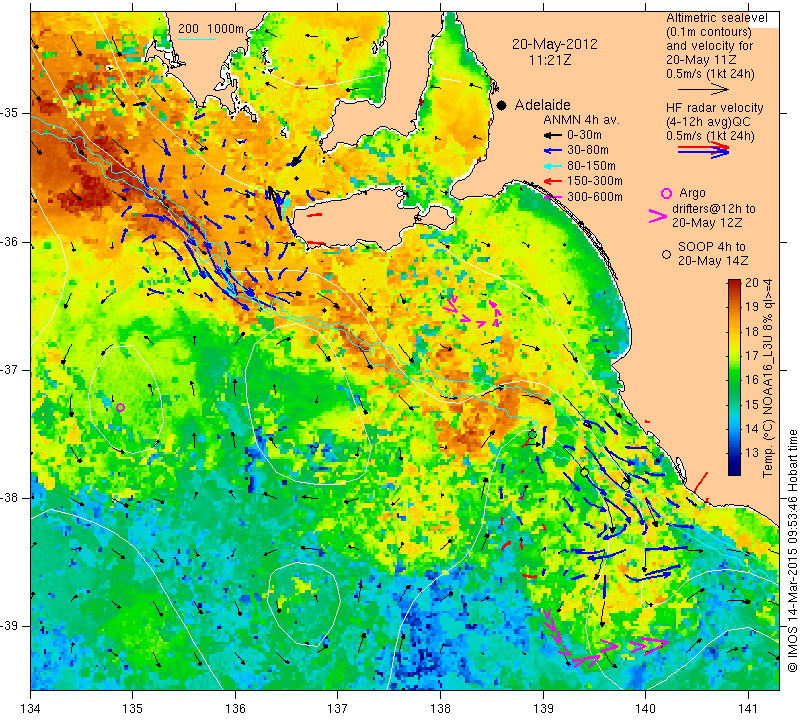Click the black 0-30m arrow in ANMN legend
800x720 pixels.
tap(552, 135)
